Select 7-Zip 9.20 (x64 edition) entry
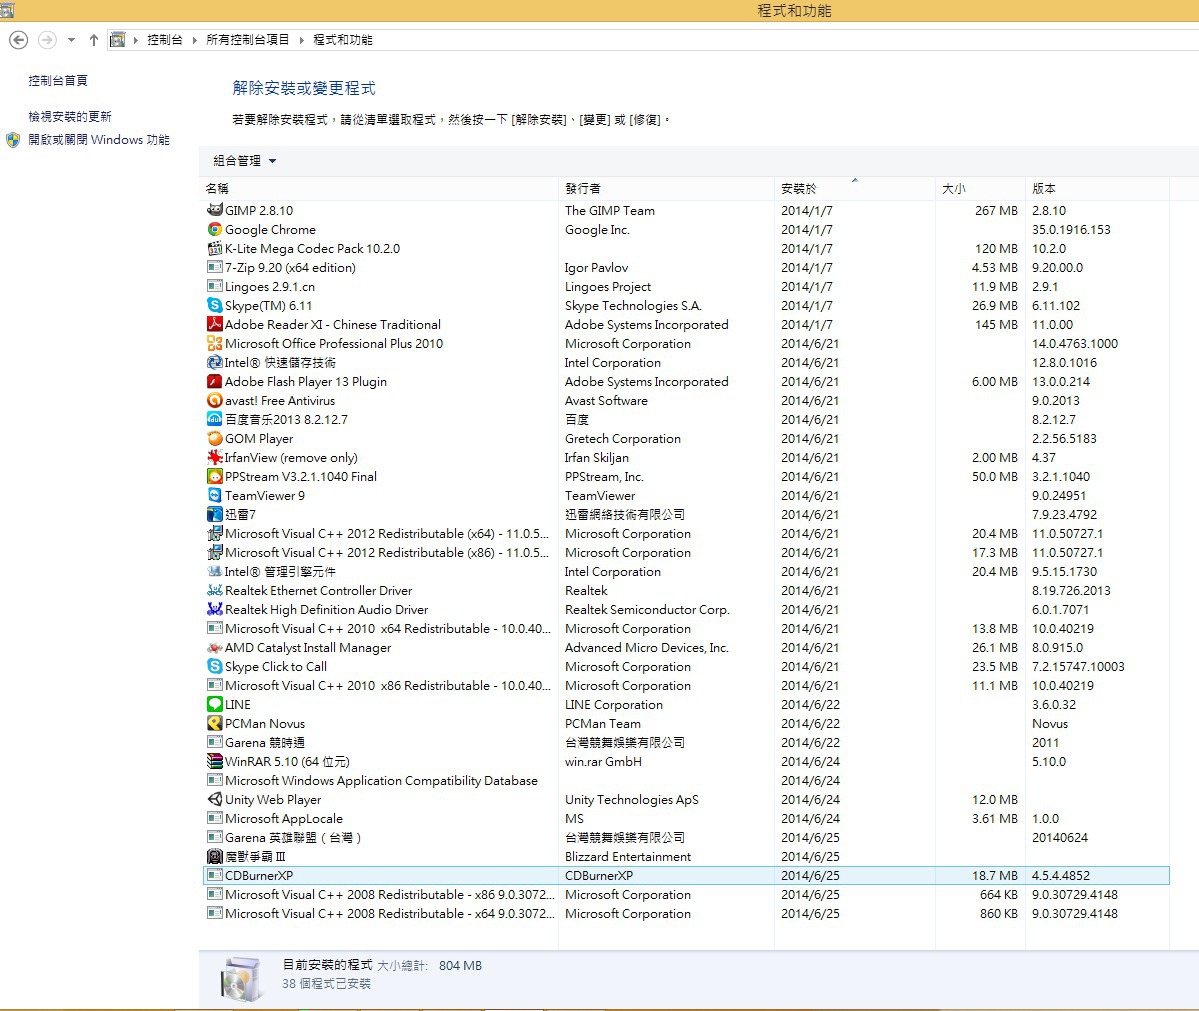 686,267
